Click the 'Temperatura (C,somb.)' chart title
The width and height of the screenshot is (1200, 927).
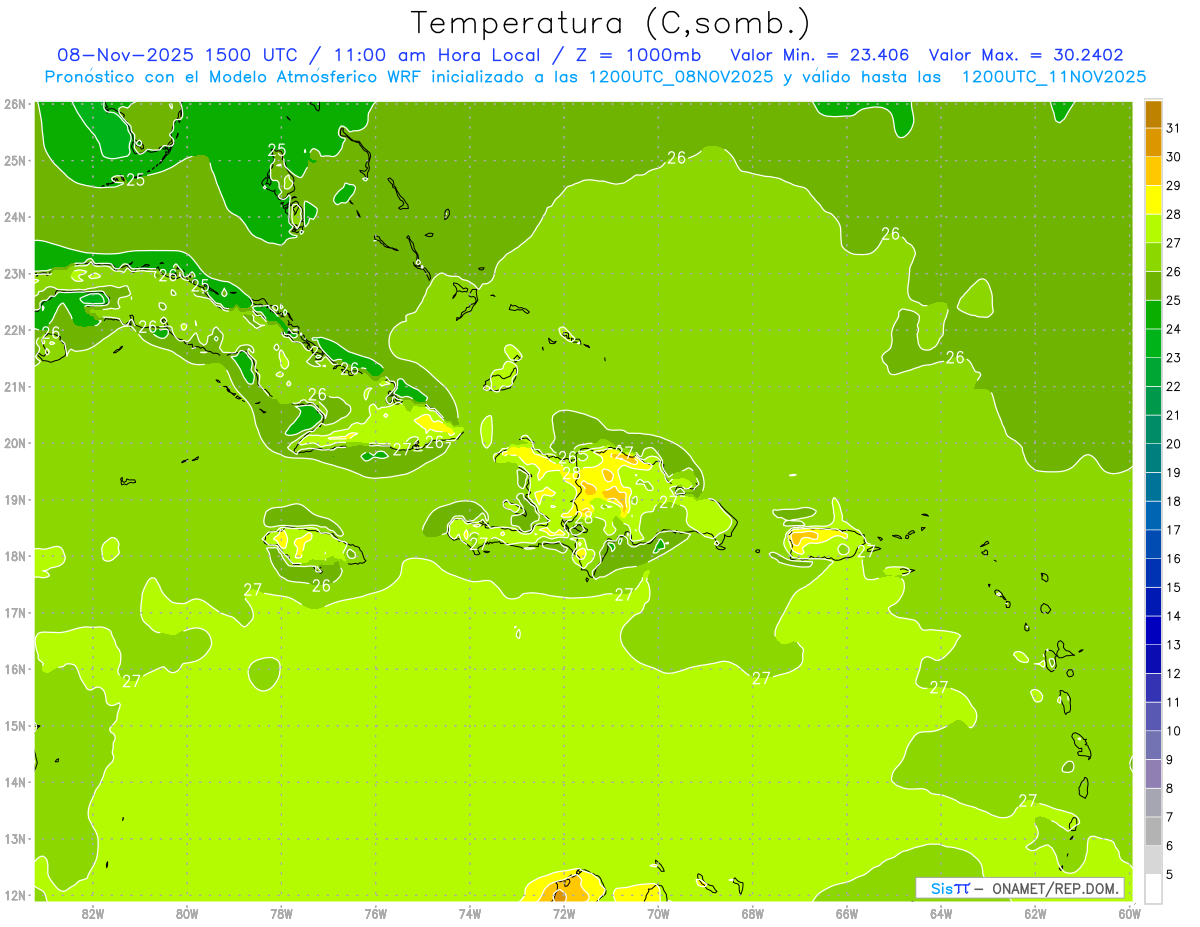611,23
